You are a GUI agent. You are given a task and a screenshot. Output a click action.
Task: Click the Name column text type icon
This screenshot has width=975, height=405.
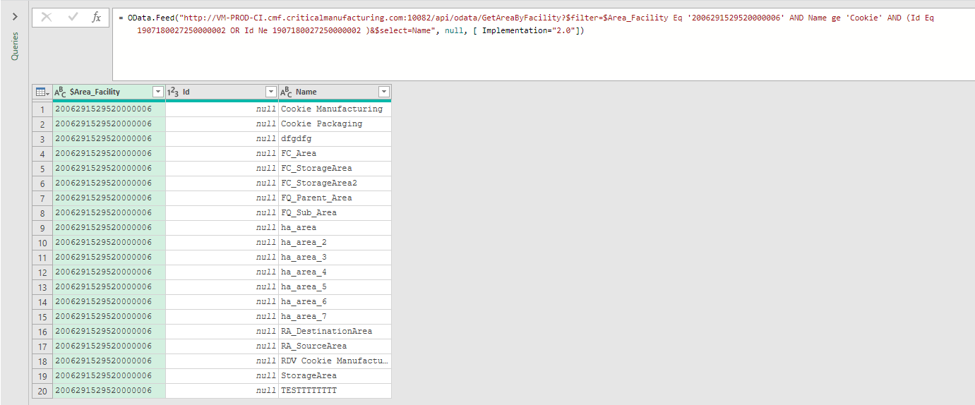[x=286, y=92]
